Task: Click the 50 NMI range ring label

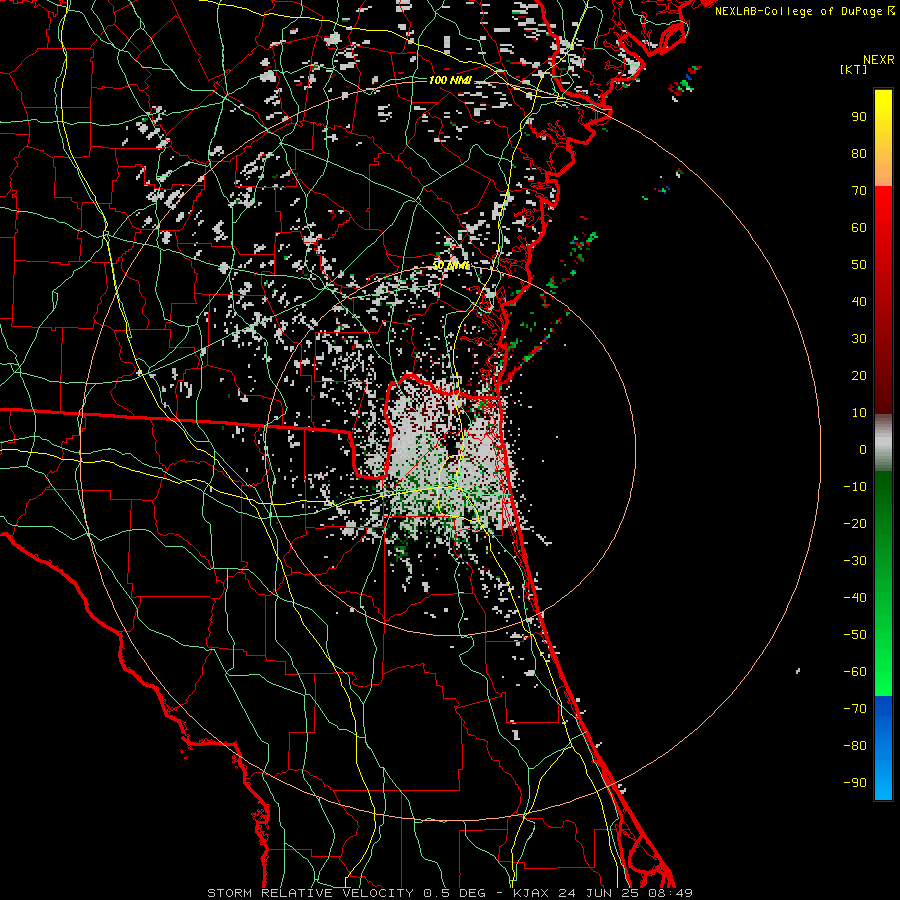Action: pyautogui.click(x=450, y=265)
